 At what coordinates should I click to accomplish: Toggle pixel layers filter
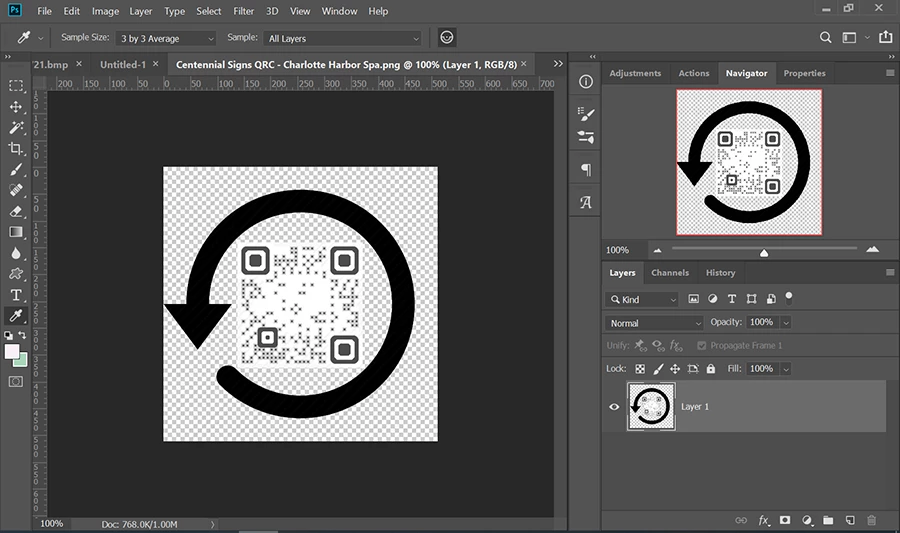[693, 299]
